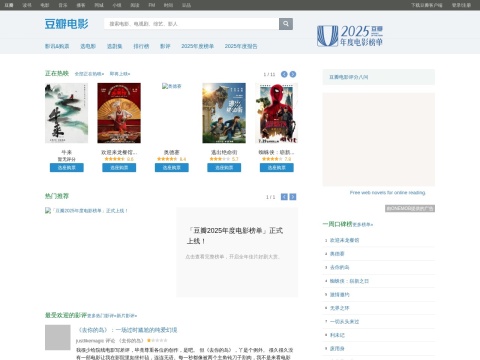Click 豆品 in the top bar
The image size is (480, 360).
click(x=186, y=5)
